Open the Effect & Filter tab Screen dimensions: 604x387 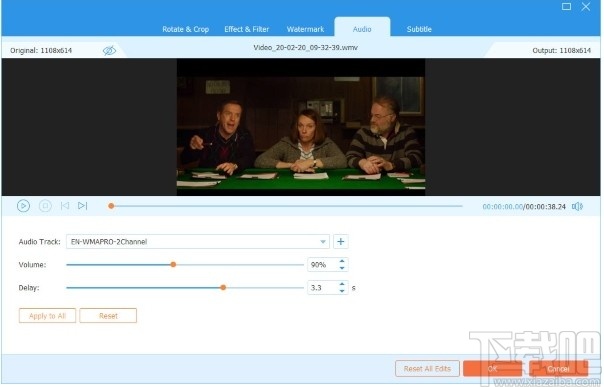247,29
